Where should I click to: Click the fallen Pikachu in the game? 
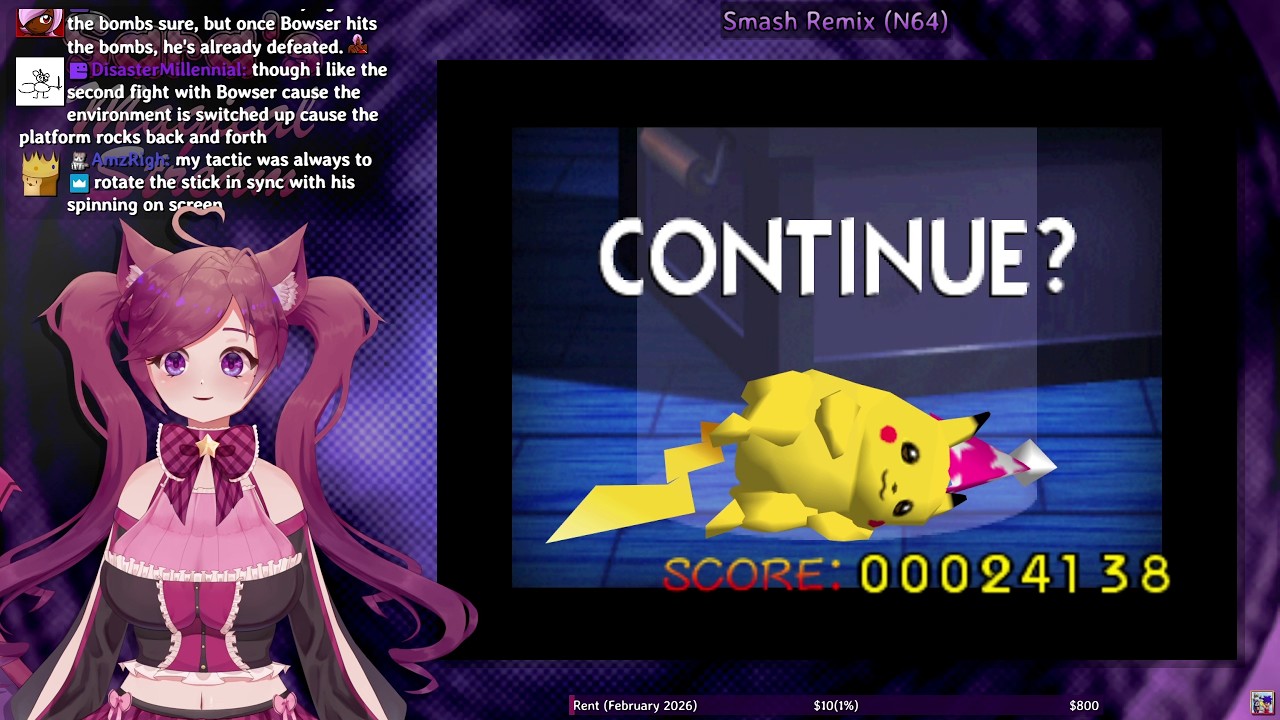point(800,457)
